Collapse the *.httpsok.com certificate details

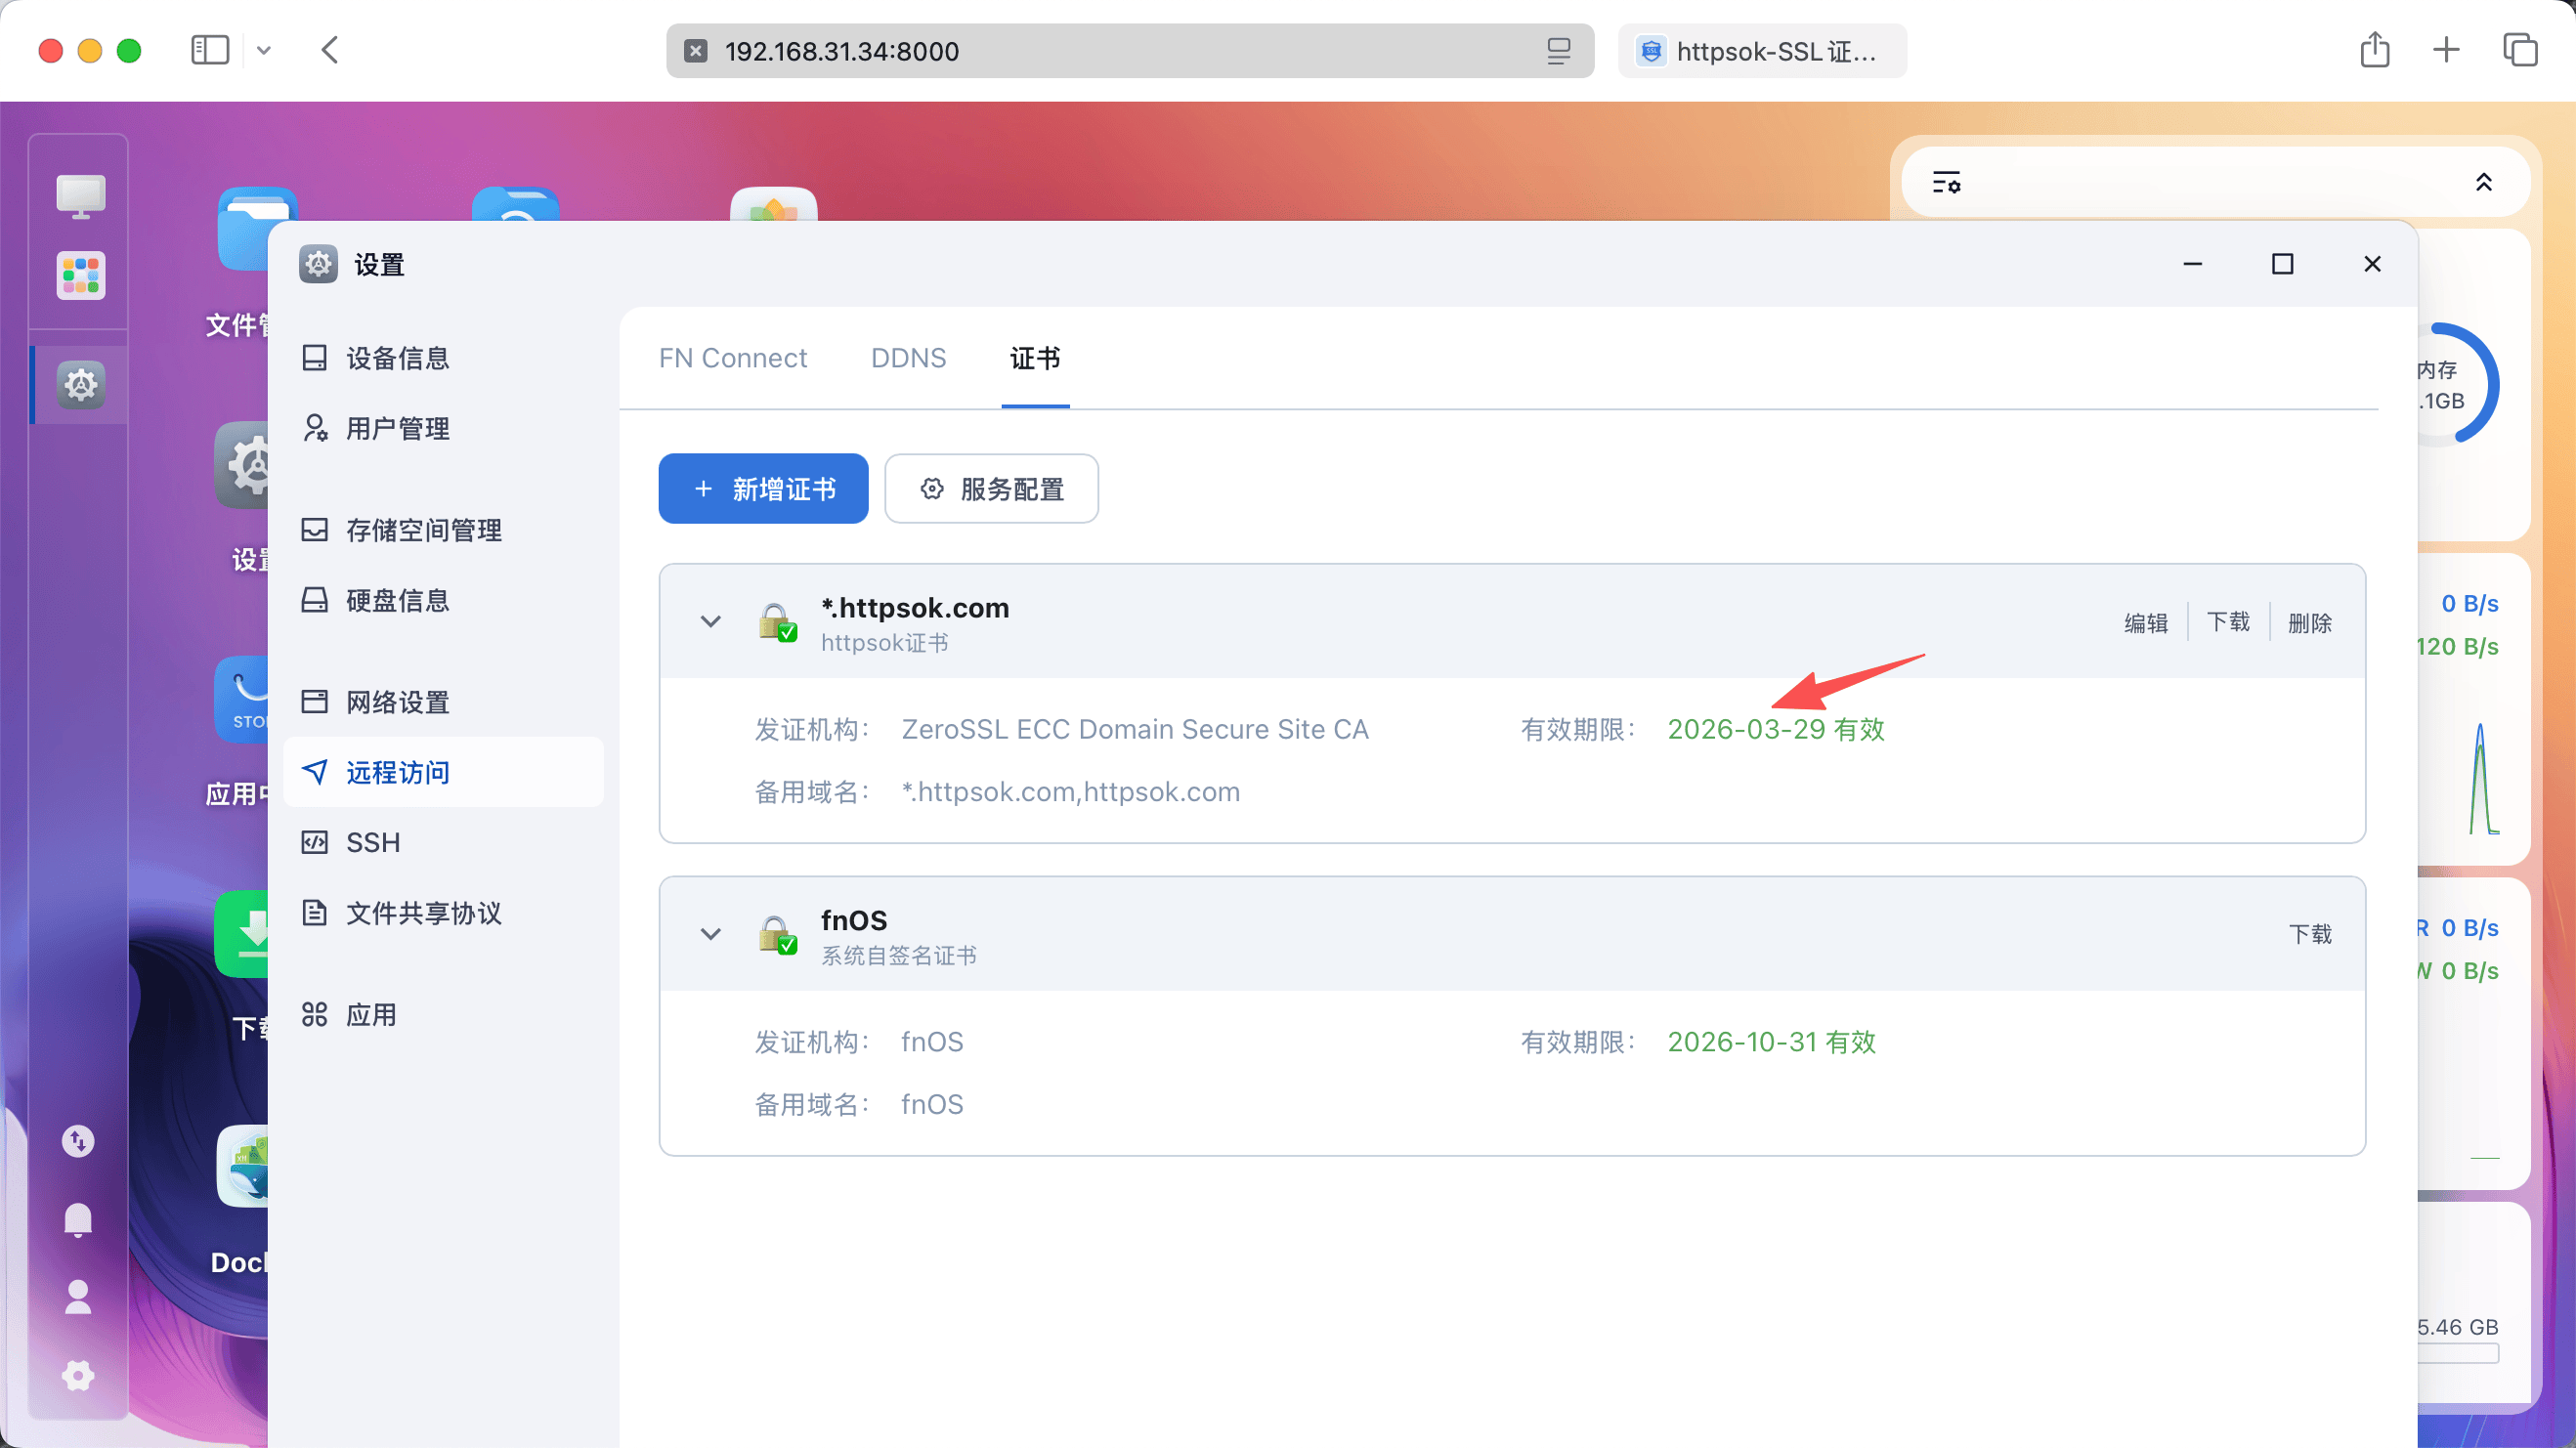(710, 622)
